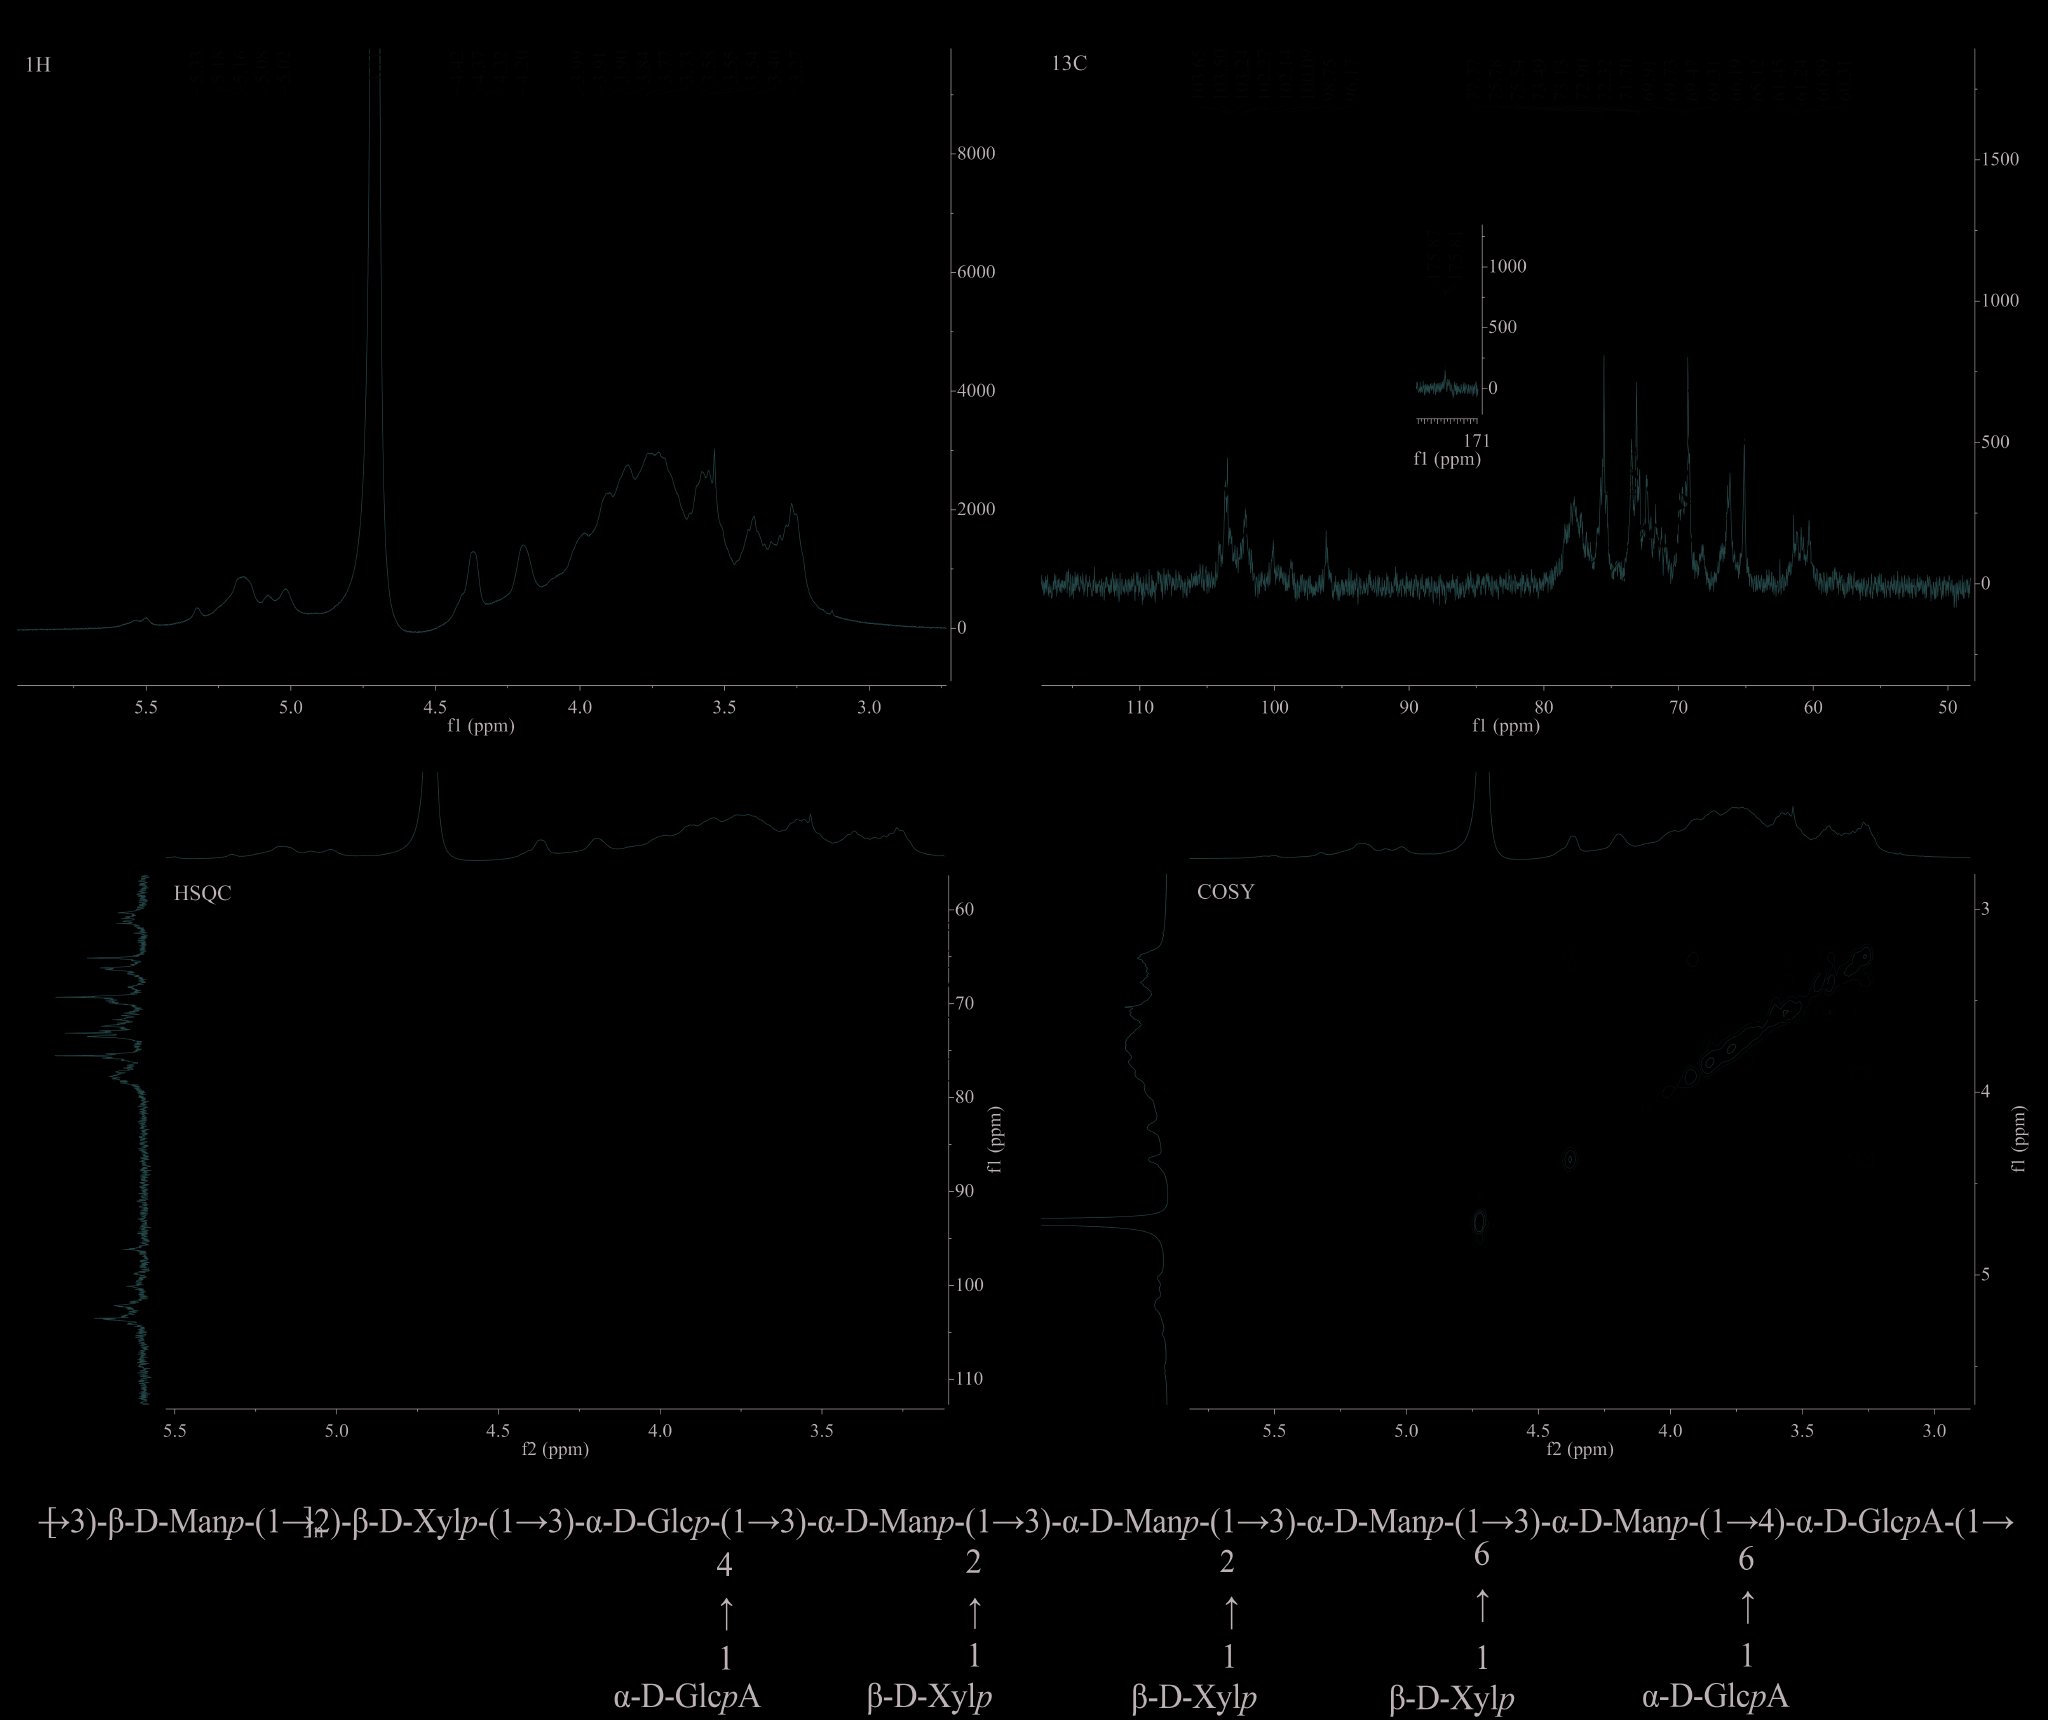2048x1720 pixels.
Task: Click the 5.5 ppm tick on 1H axis
Action: (147, 707)
